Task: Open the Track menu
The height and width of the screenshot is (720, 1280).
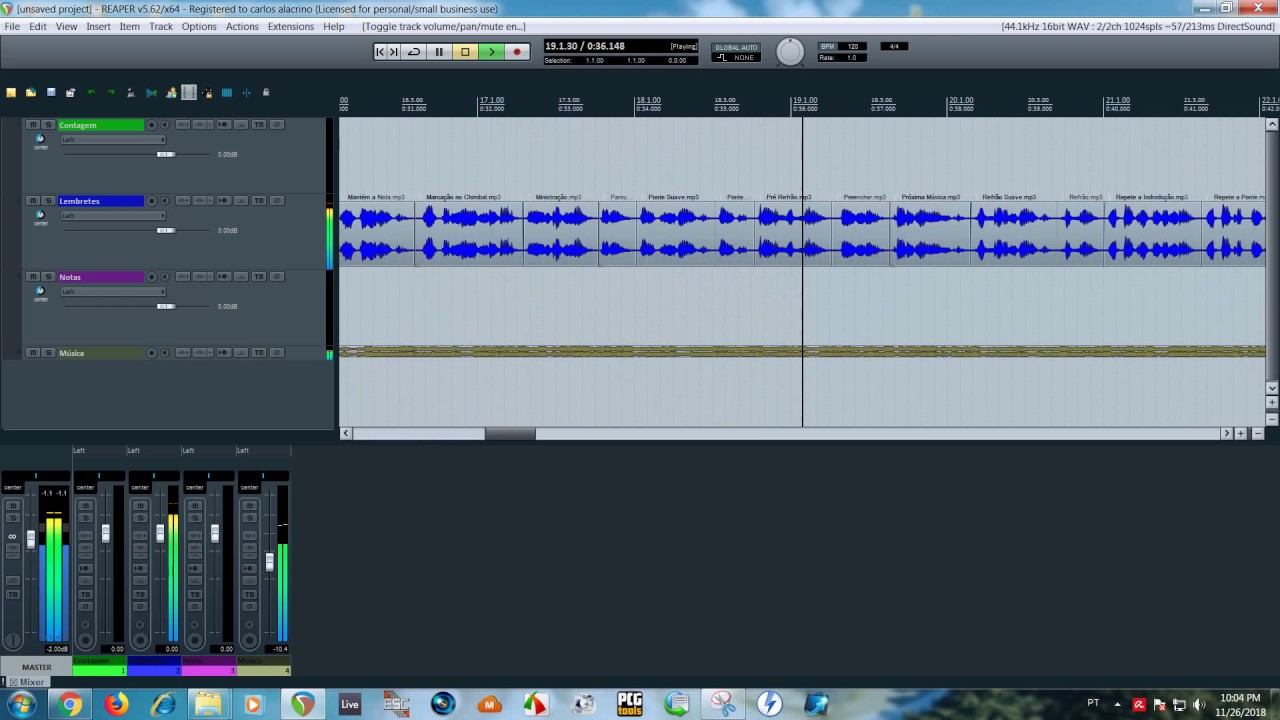Action: pyautogui.click(x=161, y=27)
